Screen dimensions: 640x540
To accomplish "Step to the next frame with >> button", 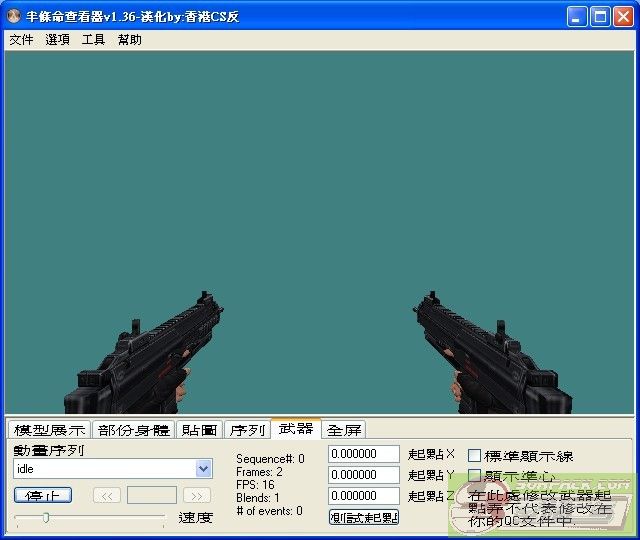I will pos(197,495).
